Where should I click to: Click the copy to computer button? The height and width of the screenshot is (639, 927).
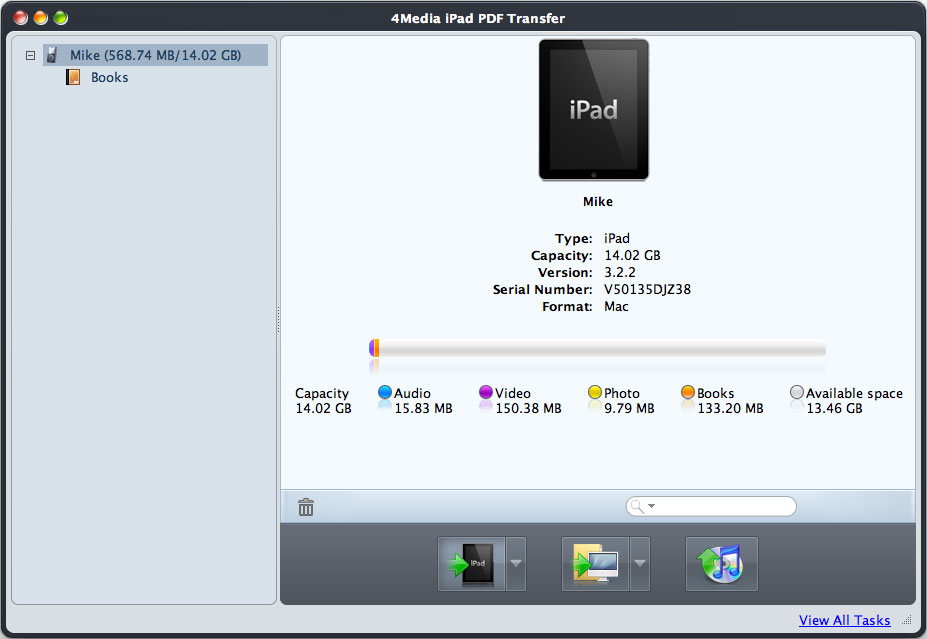click(x=595, y=564)
